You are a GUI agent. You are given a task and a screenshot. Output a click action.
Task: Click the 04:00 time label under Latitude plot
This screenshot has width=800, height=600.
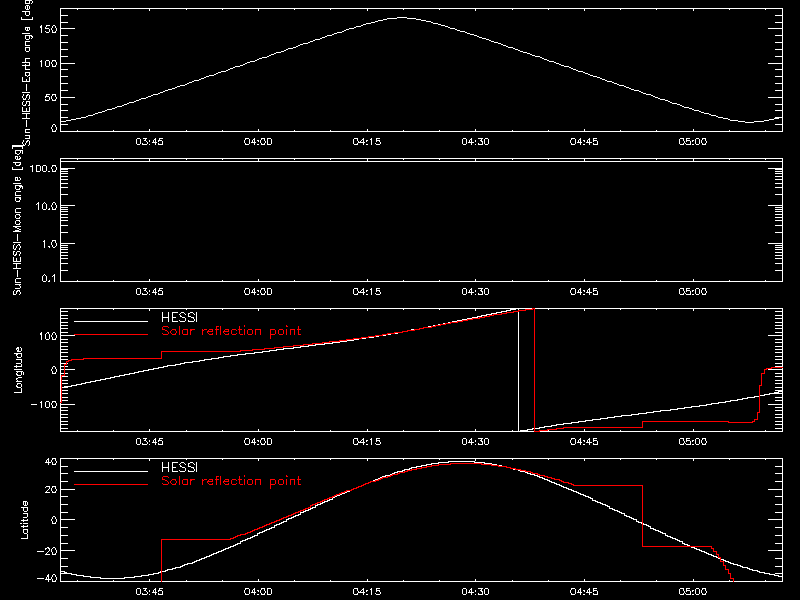click(x=258, y=591)
